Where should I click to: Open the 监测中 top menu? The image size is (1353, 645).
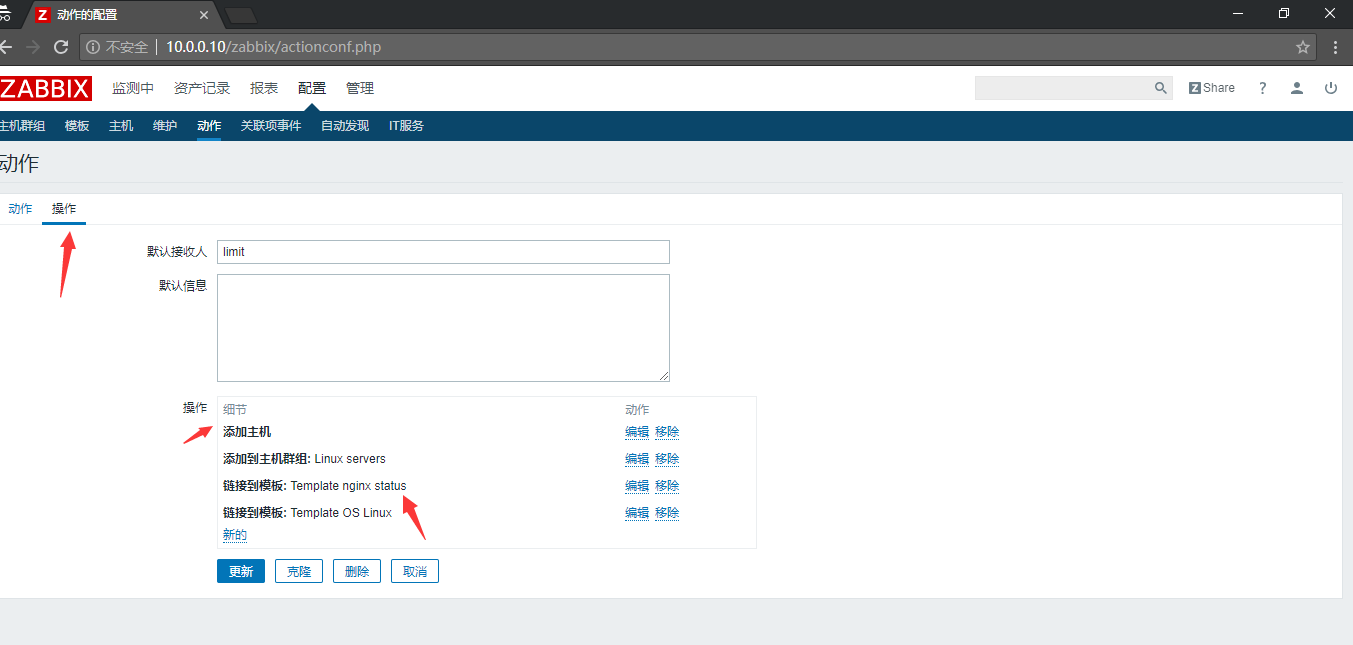click(133, 88)
